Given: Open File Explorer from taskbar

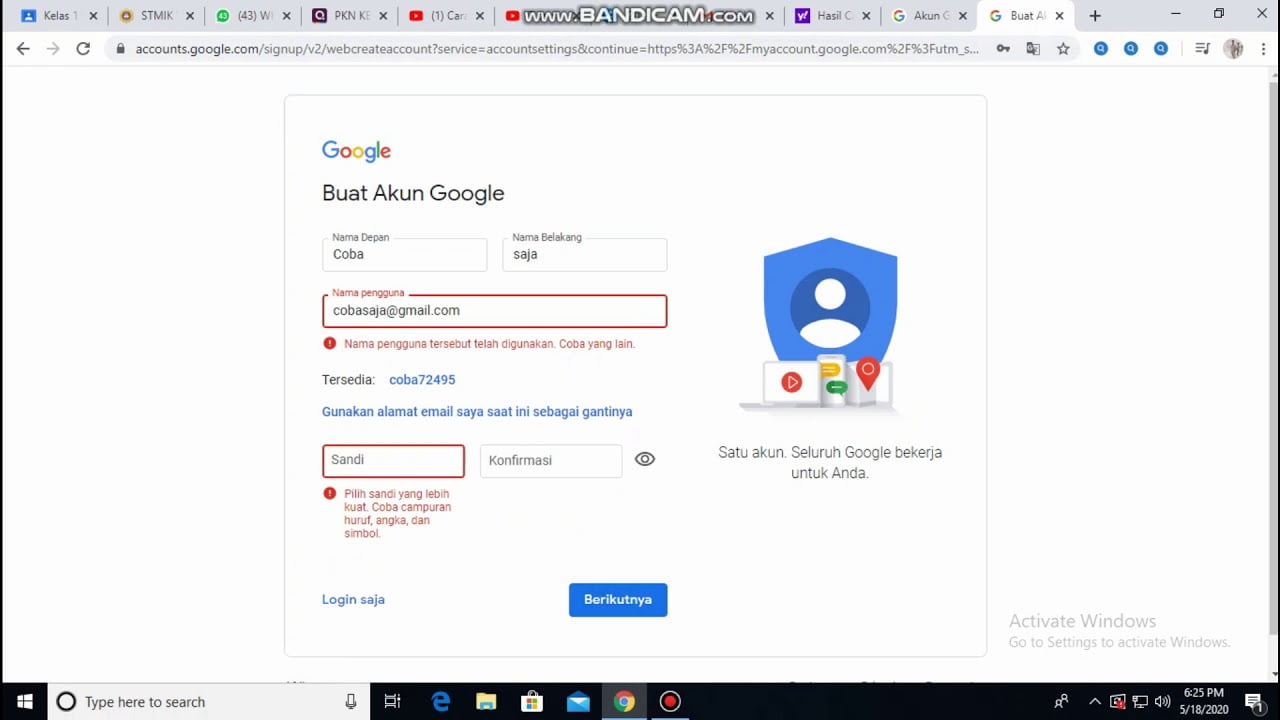Looking at the screenshot, I should [486, 702].
